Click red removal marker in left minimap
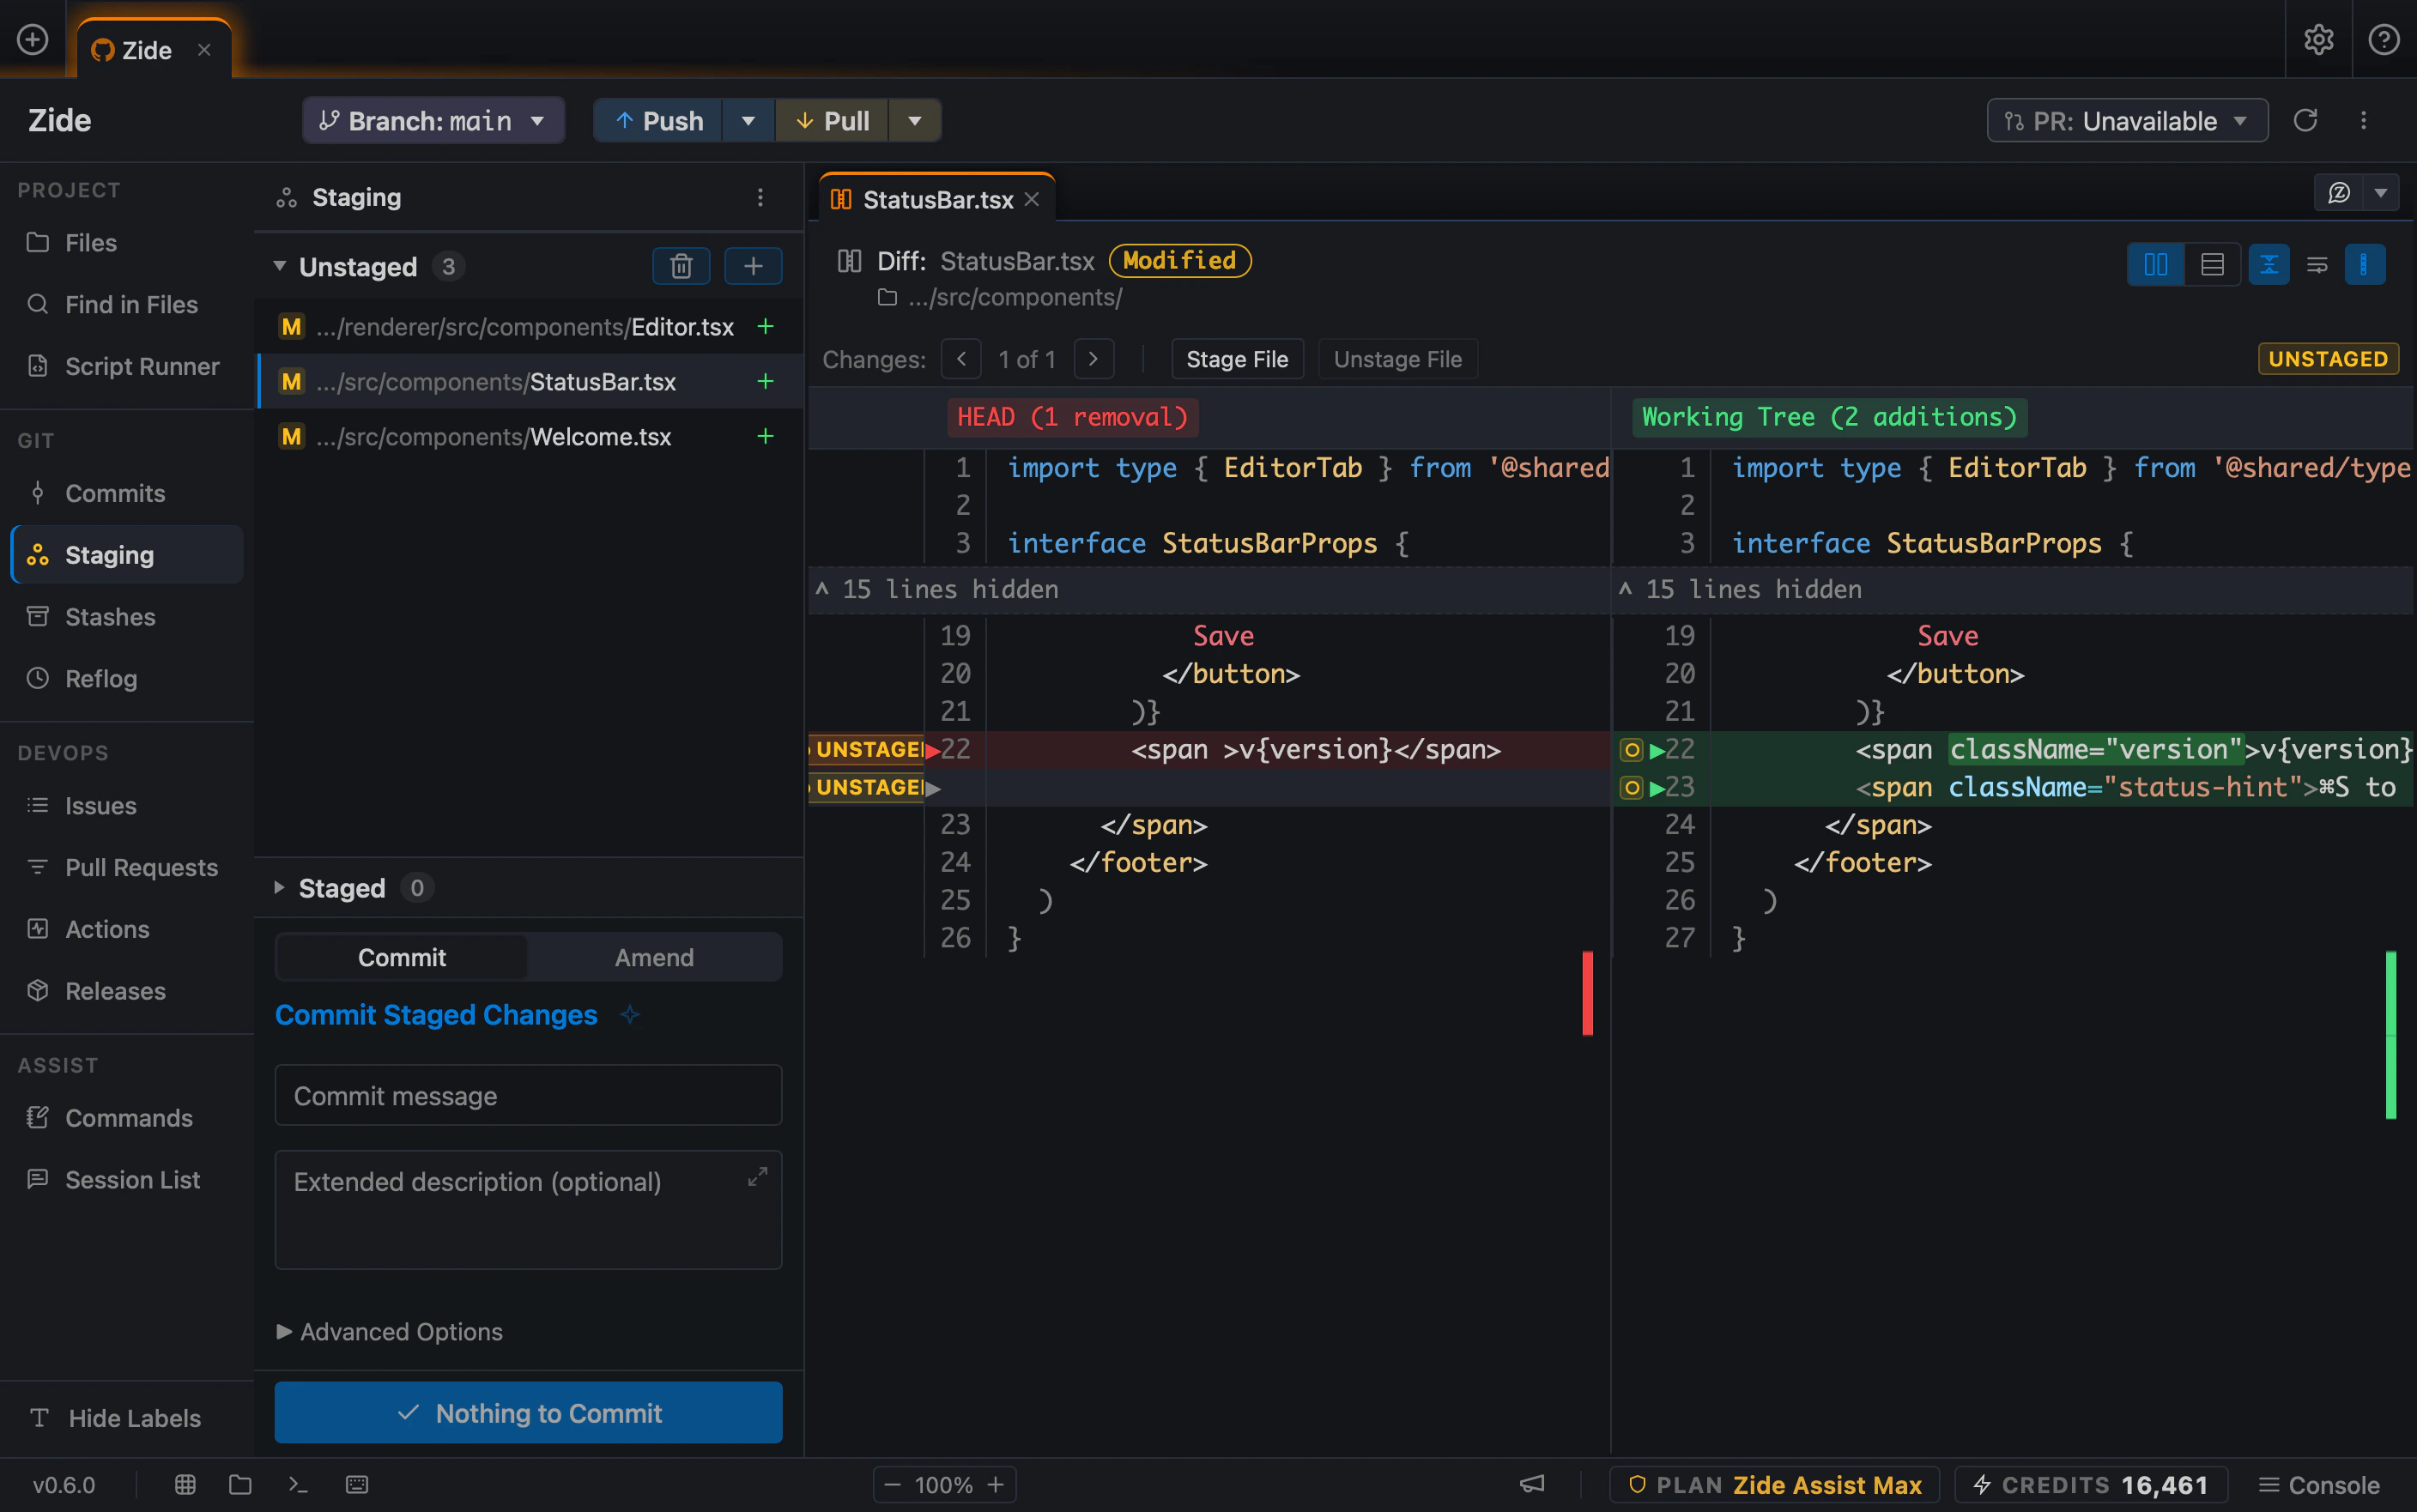The height and width of the screenshot is (1512, 2417). pyautogui.click(x=1587, y=993)
